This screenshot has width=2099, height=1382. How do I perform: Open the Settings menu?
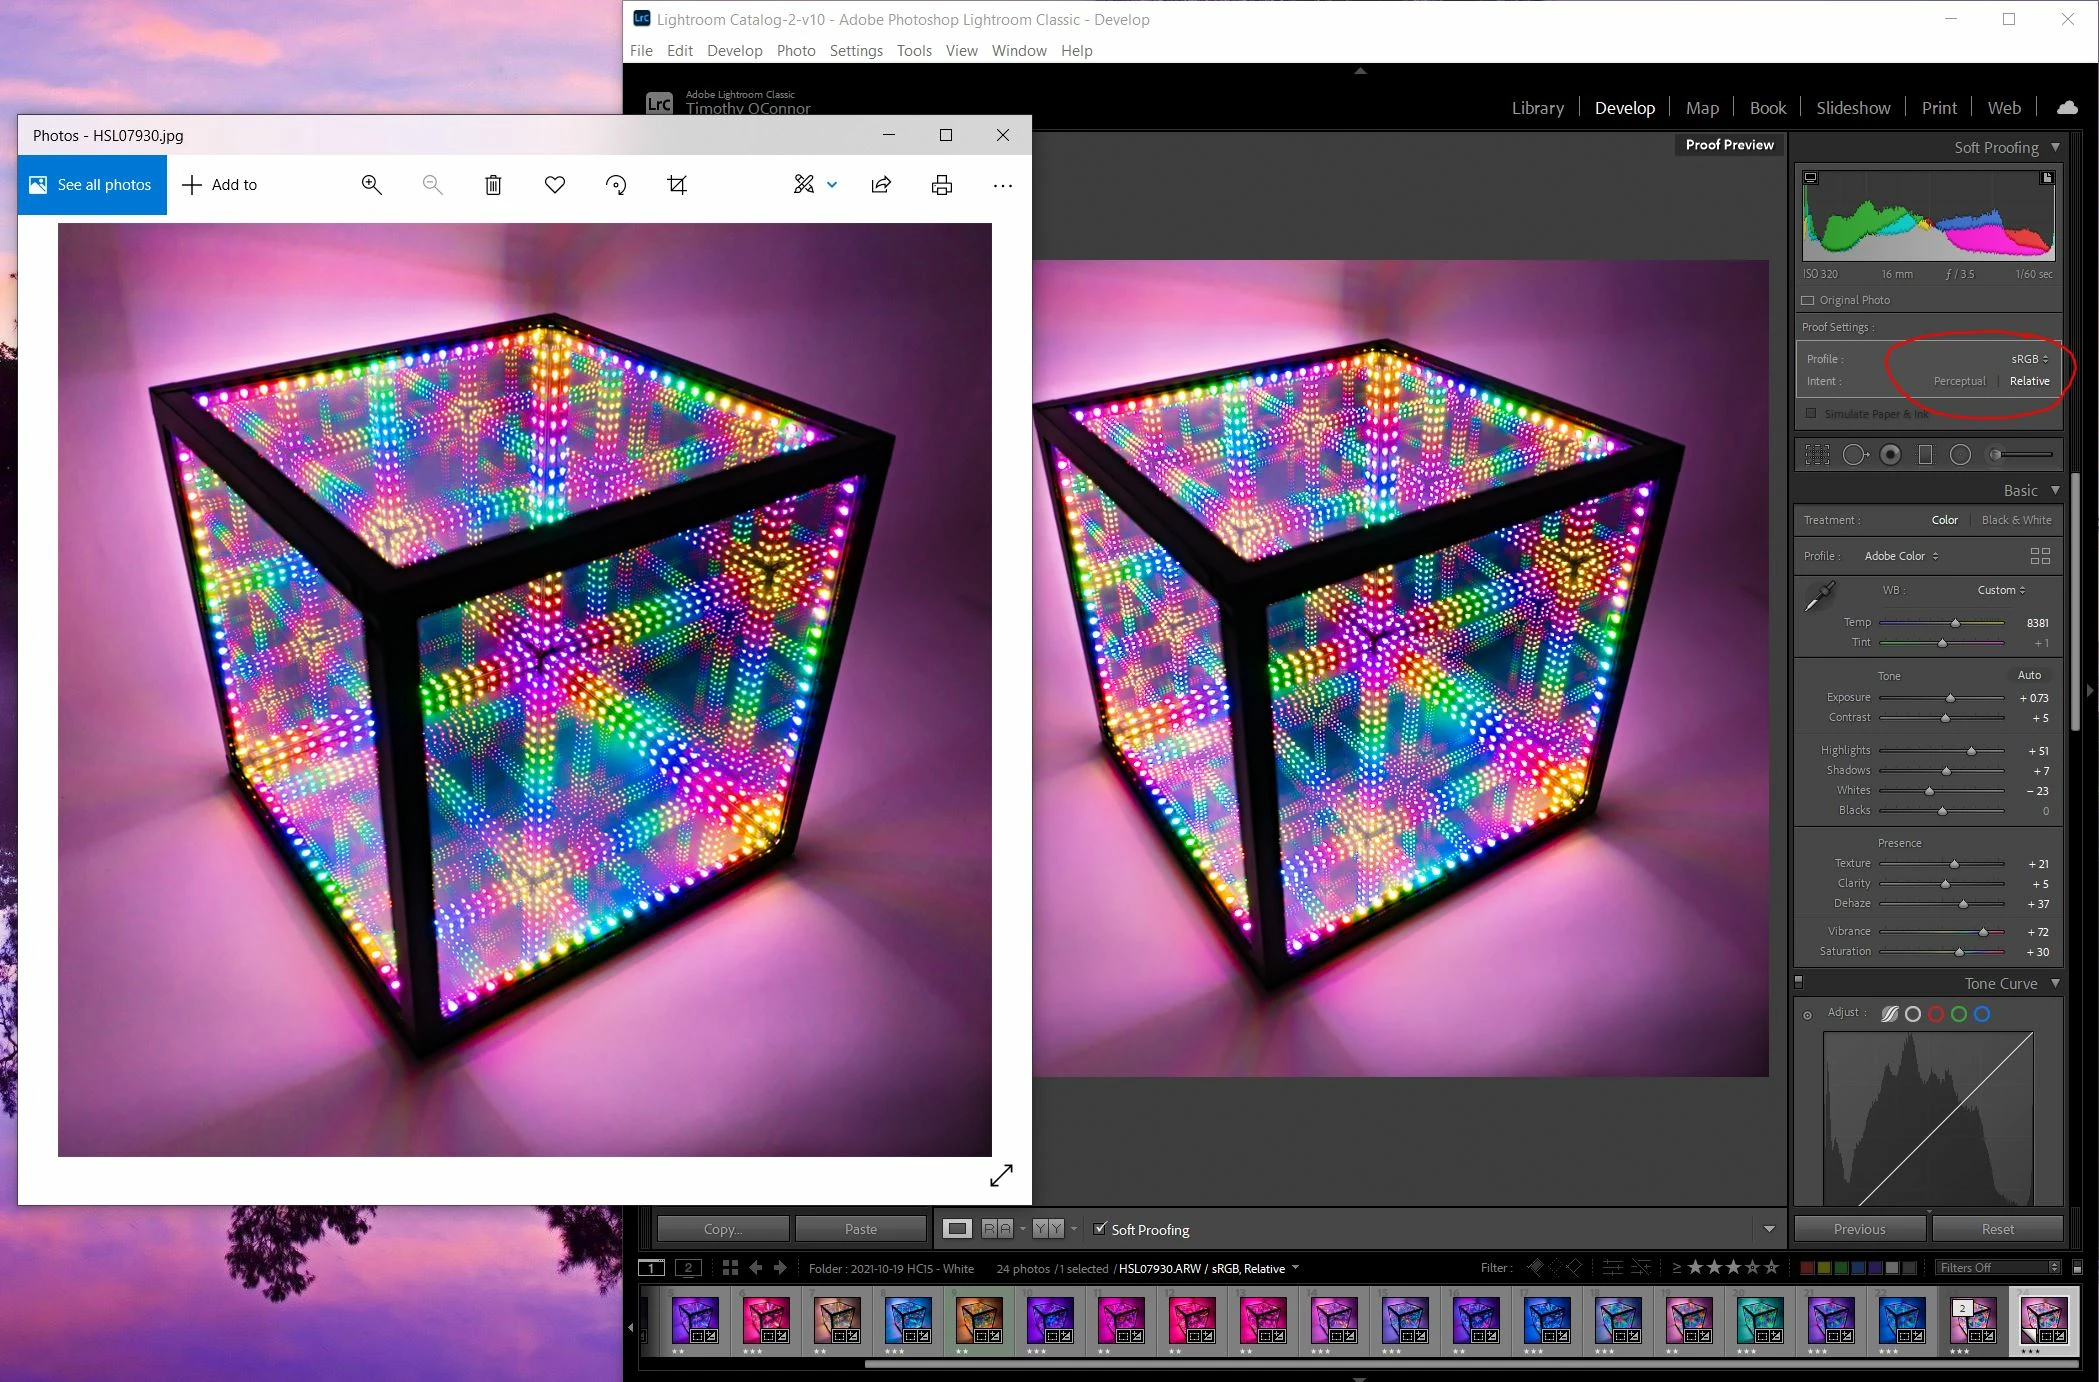click(x=856, y=51)
